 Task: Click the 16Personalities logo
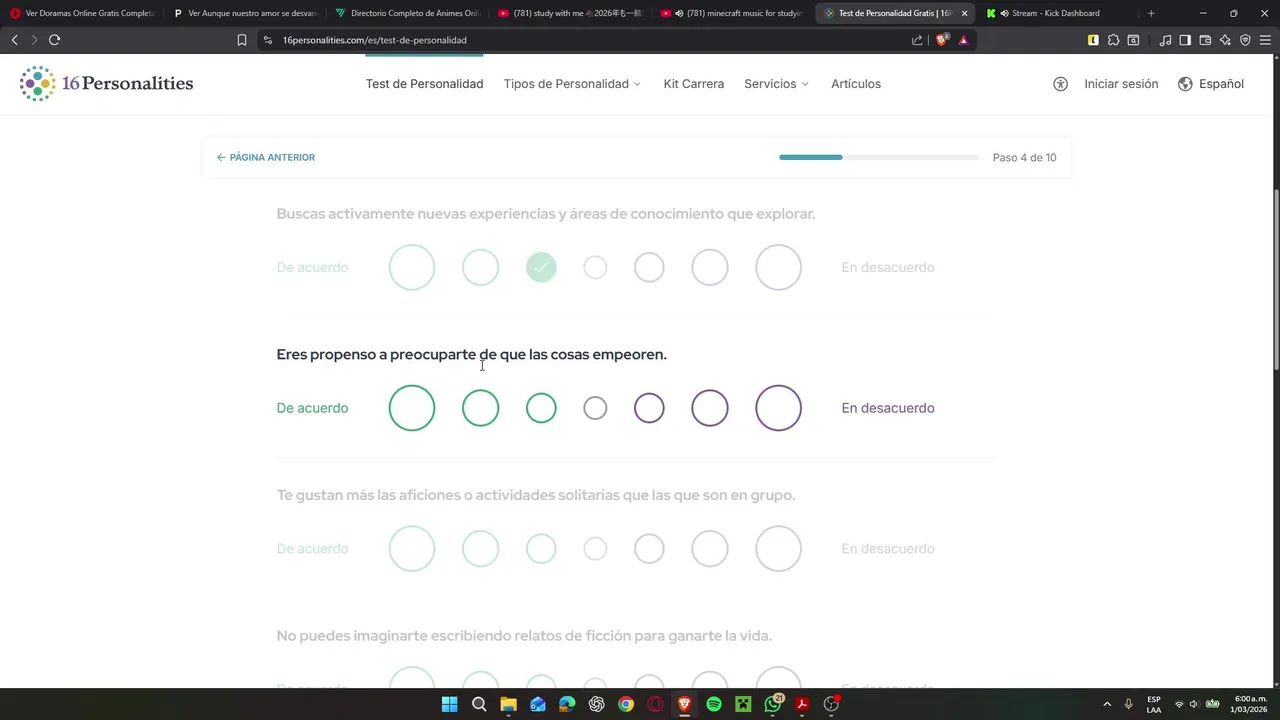coord(106,84)
